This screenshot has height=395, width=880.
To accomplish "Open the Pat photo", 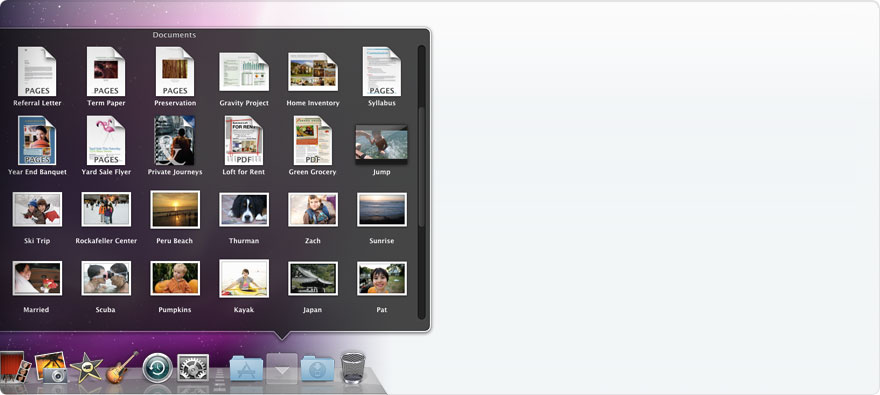I will coord(382,278).
